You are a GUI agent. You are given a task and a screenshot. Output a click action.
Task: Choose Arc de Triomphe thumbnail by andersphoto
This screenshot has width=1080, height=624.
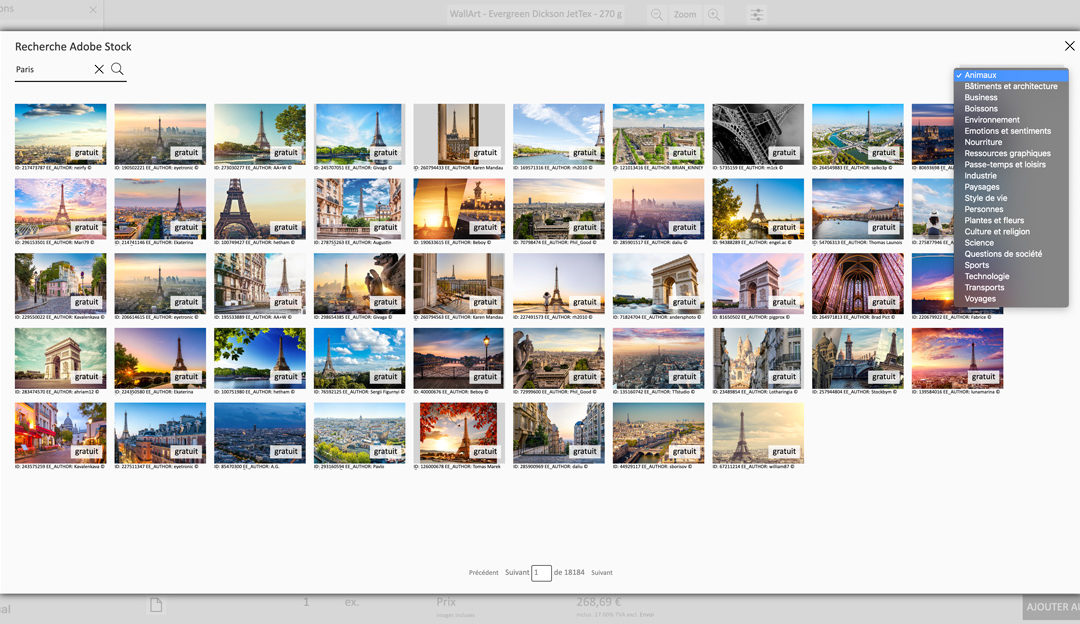pos(658,282)
